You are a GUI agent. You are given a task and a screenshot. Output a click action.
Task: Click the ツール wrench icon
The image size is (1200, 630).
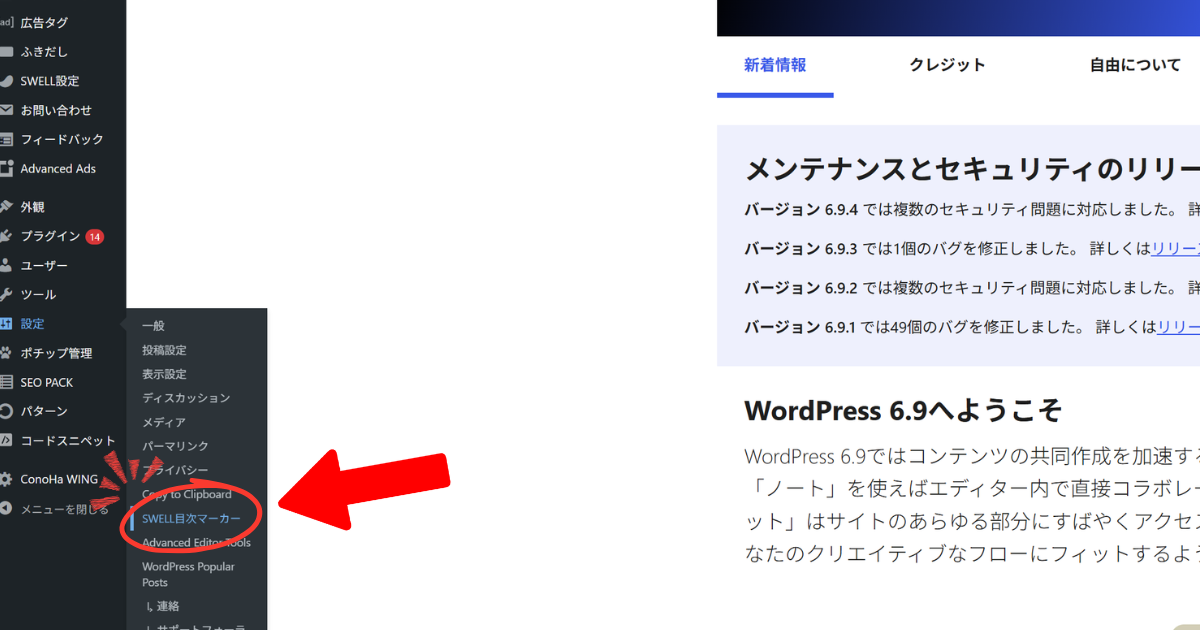tap(6, 295)
